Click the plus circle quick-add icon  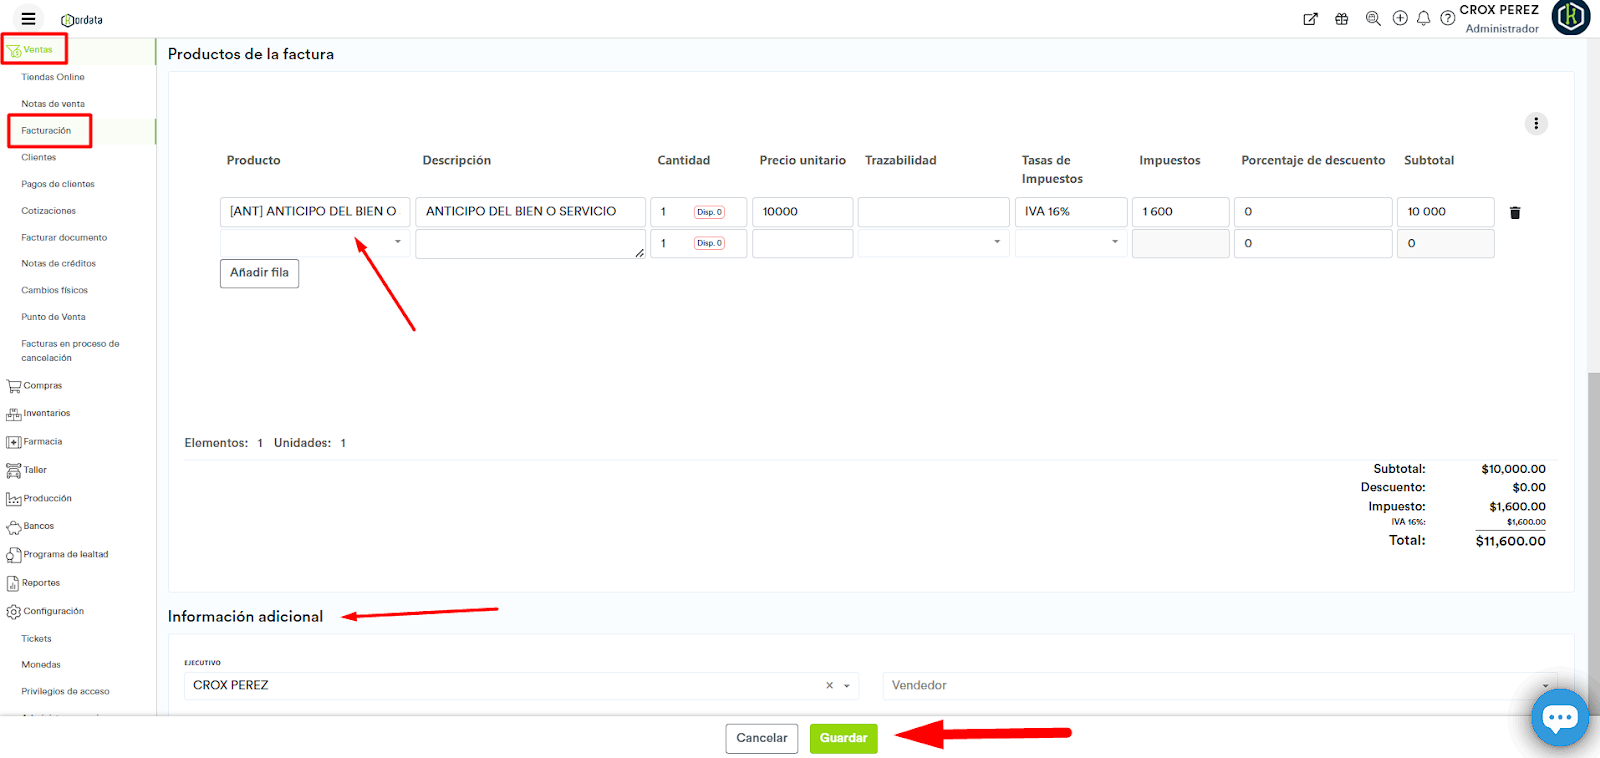pyautogui.click(x=1400, y=19)
